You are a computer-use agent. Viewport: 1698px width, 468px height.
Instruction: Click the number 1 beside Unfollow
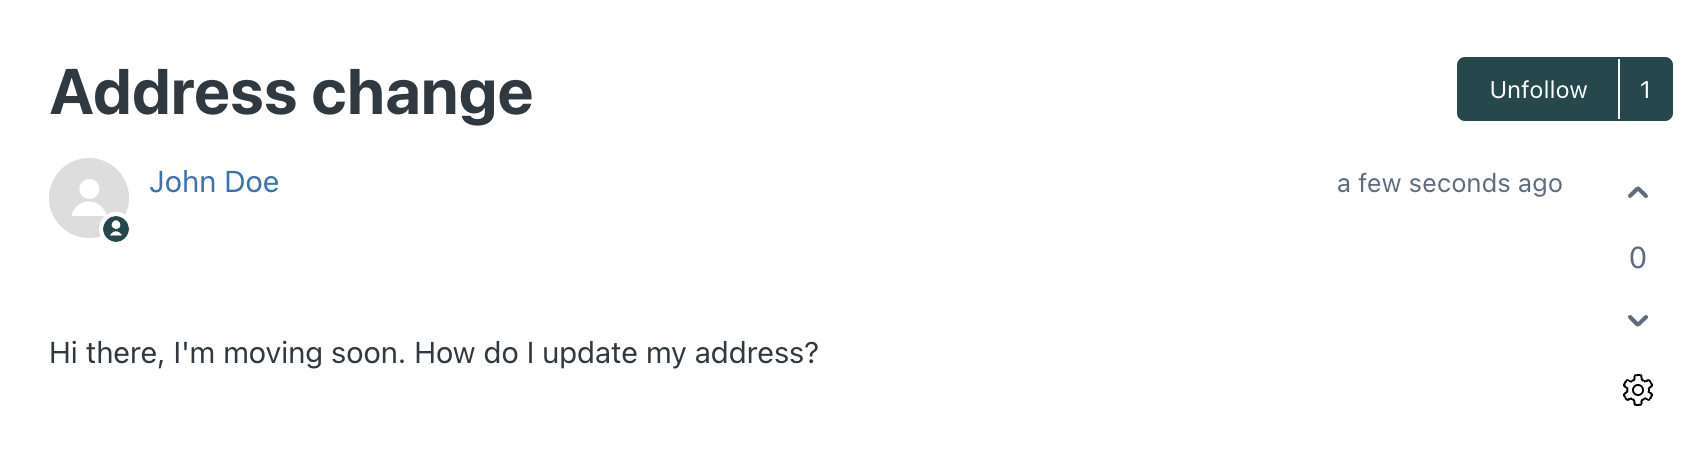tap(1646, 89)
